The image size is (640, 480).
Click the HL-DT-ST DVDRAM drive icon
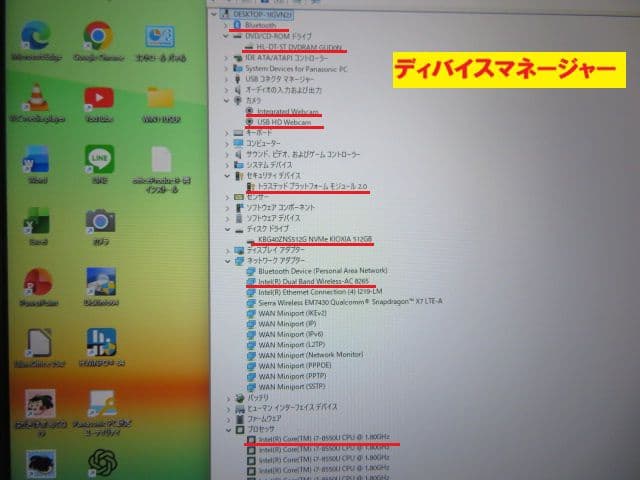tap(249, 47)
